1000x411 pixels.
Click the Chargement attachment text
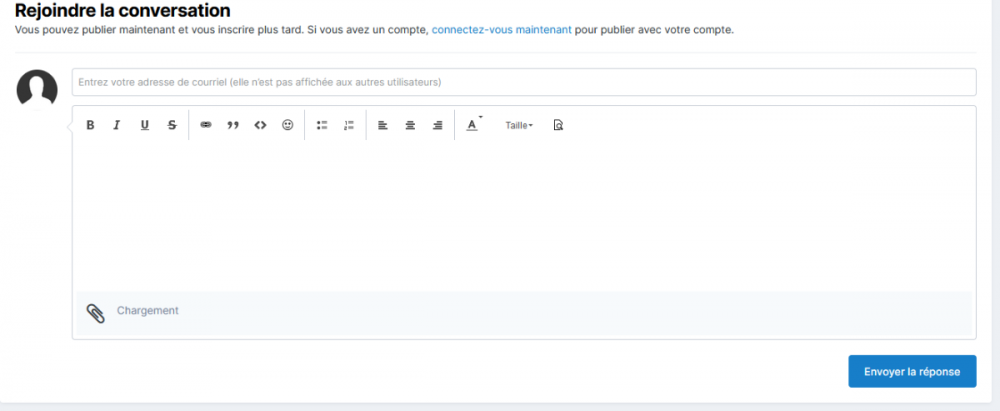coord(148,311)
